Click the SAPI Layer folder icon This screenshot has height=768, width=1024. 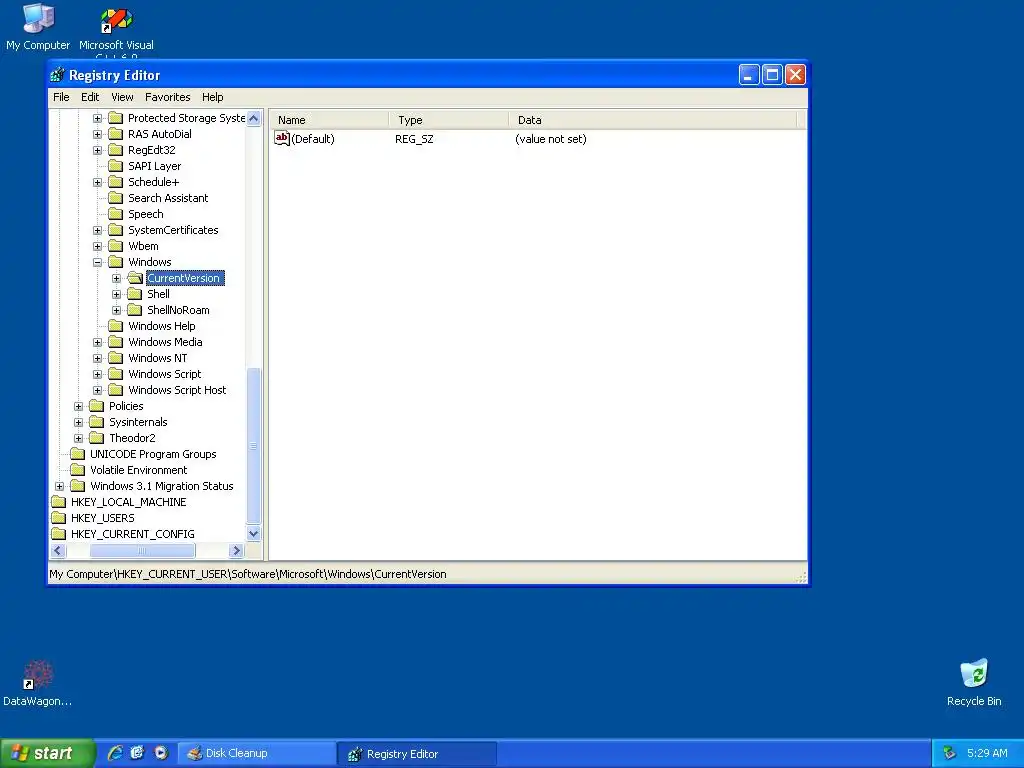(x=116, y=166)
